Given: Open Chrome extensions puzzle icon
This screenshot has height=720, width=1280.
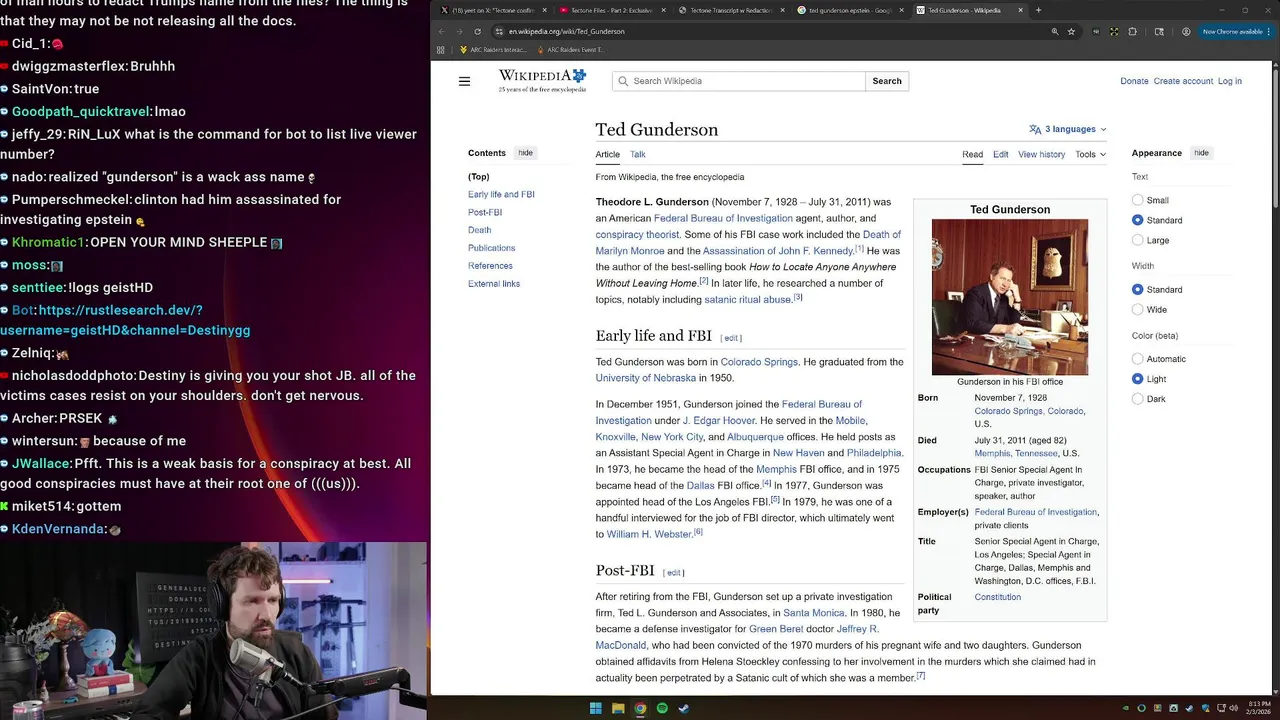Looking at the screenshot, I should [1132, 31].
